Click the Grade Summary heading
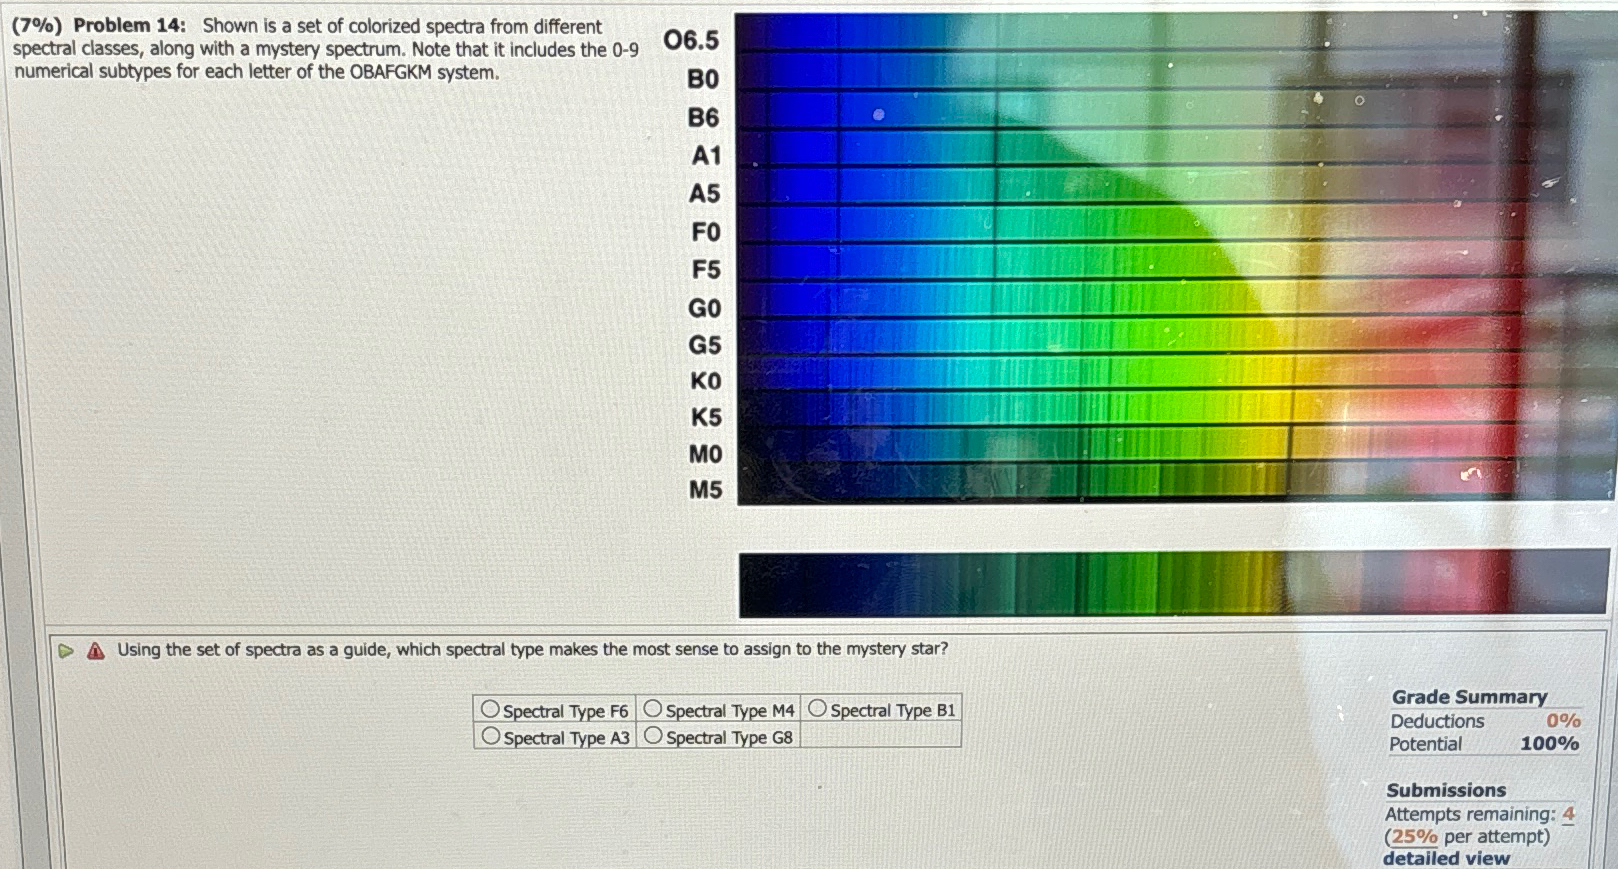 [1469, 697]
